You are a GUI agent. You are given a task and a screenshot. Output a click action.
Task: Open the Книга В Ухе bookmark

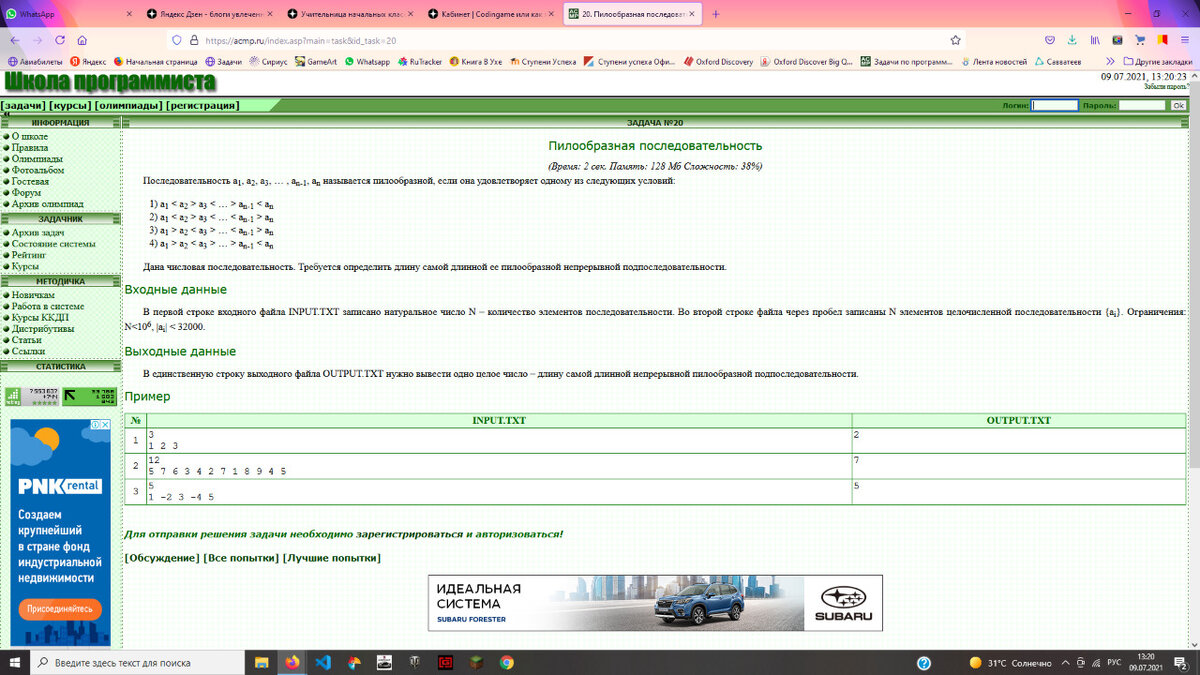[475, 61]
